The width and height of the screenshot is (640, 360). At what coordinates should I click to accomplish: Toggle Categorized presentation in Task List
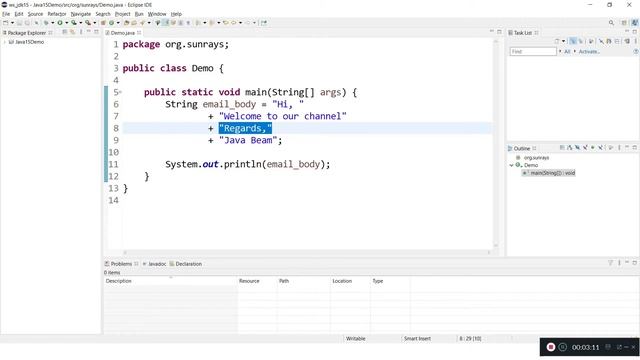click(573, 41)
